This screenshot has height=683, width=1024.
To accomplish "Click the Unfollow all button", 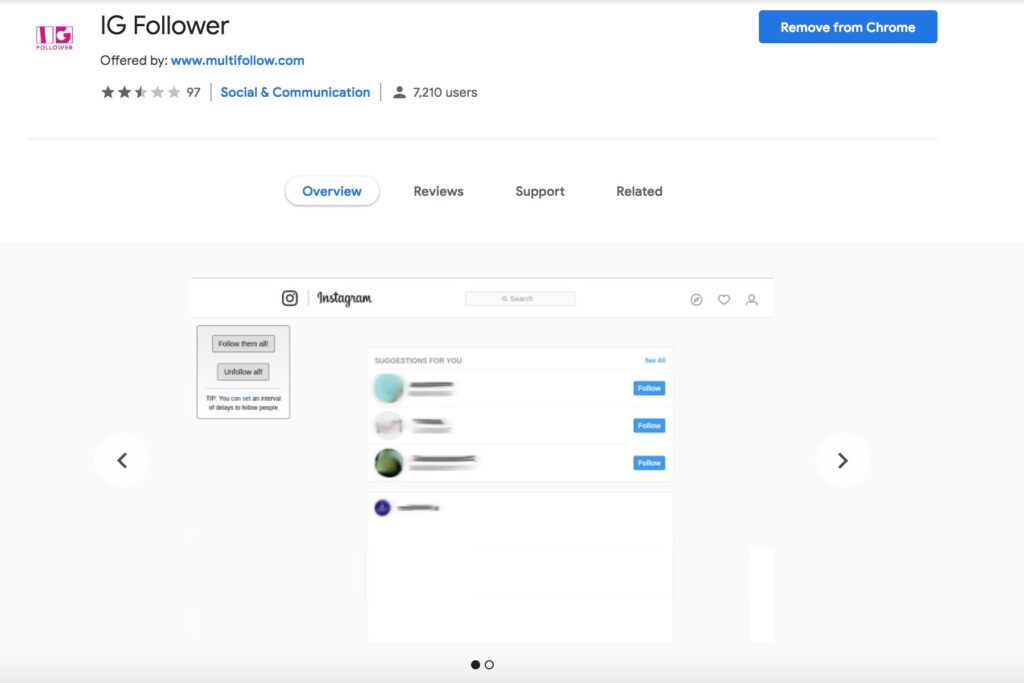I will pos(243,371).
